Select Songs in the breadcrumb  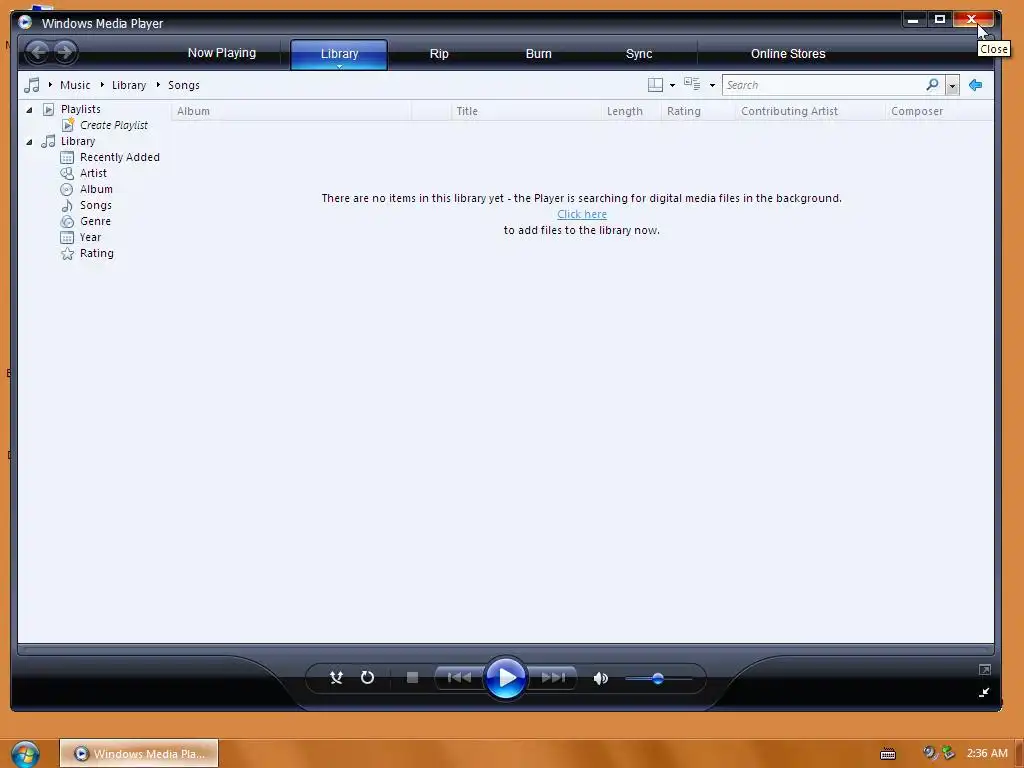(184, 85)
